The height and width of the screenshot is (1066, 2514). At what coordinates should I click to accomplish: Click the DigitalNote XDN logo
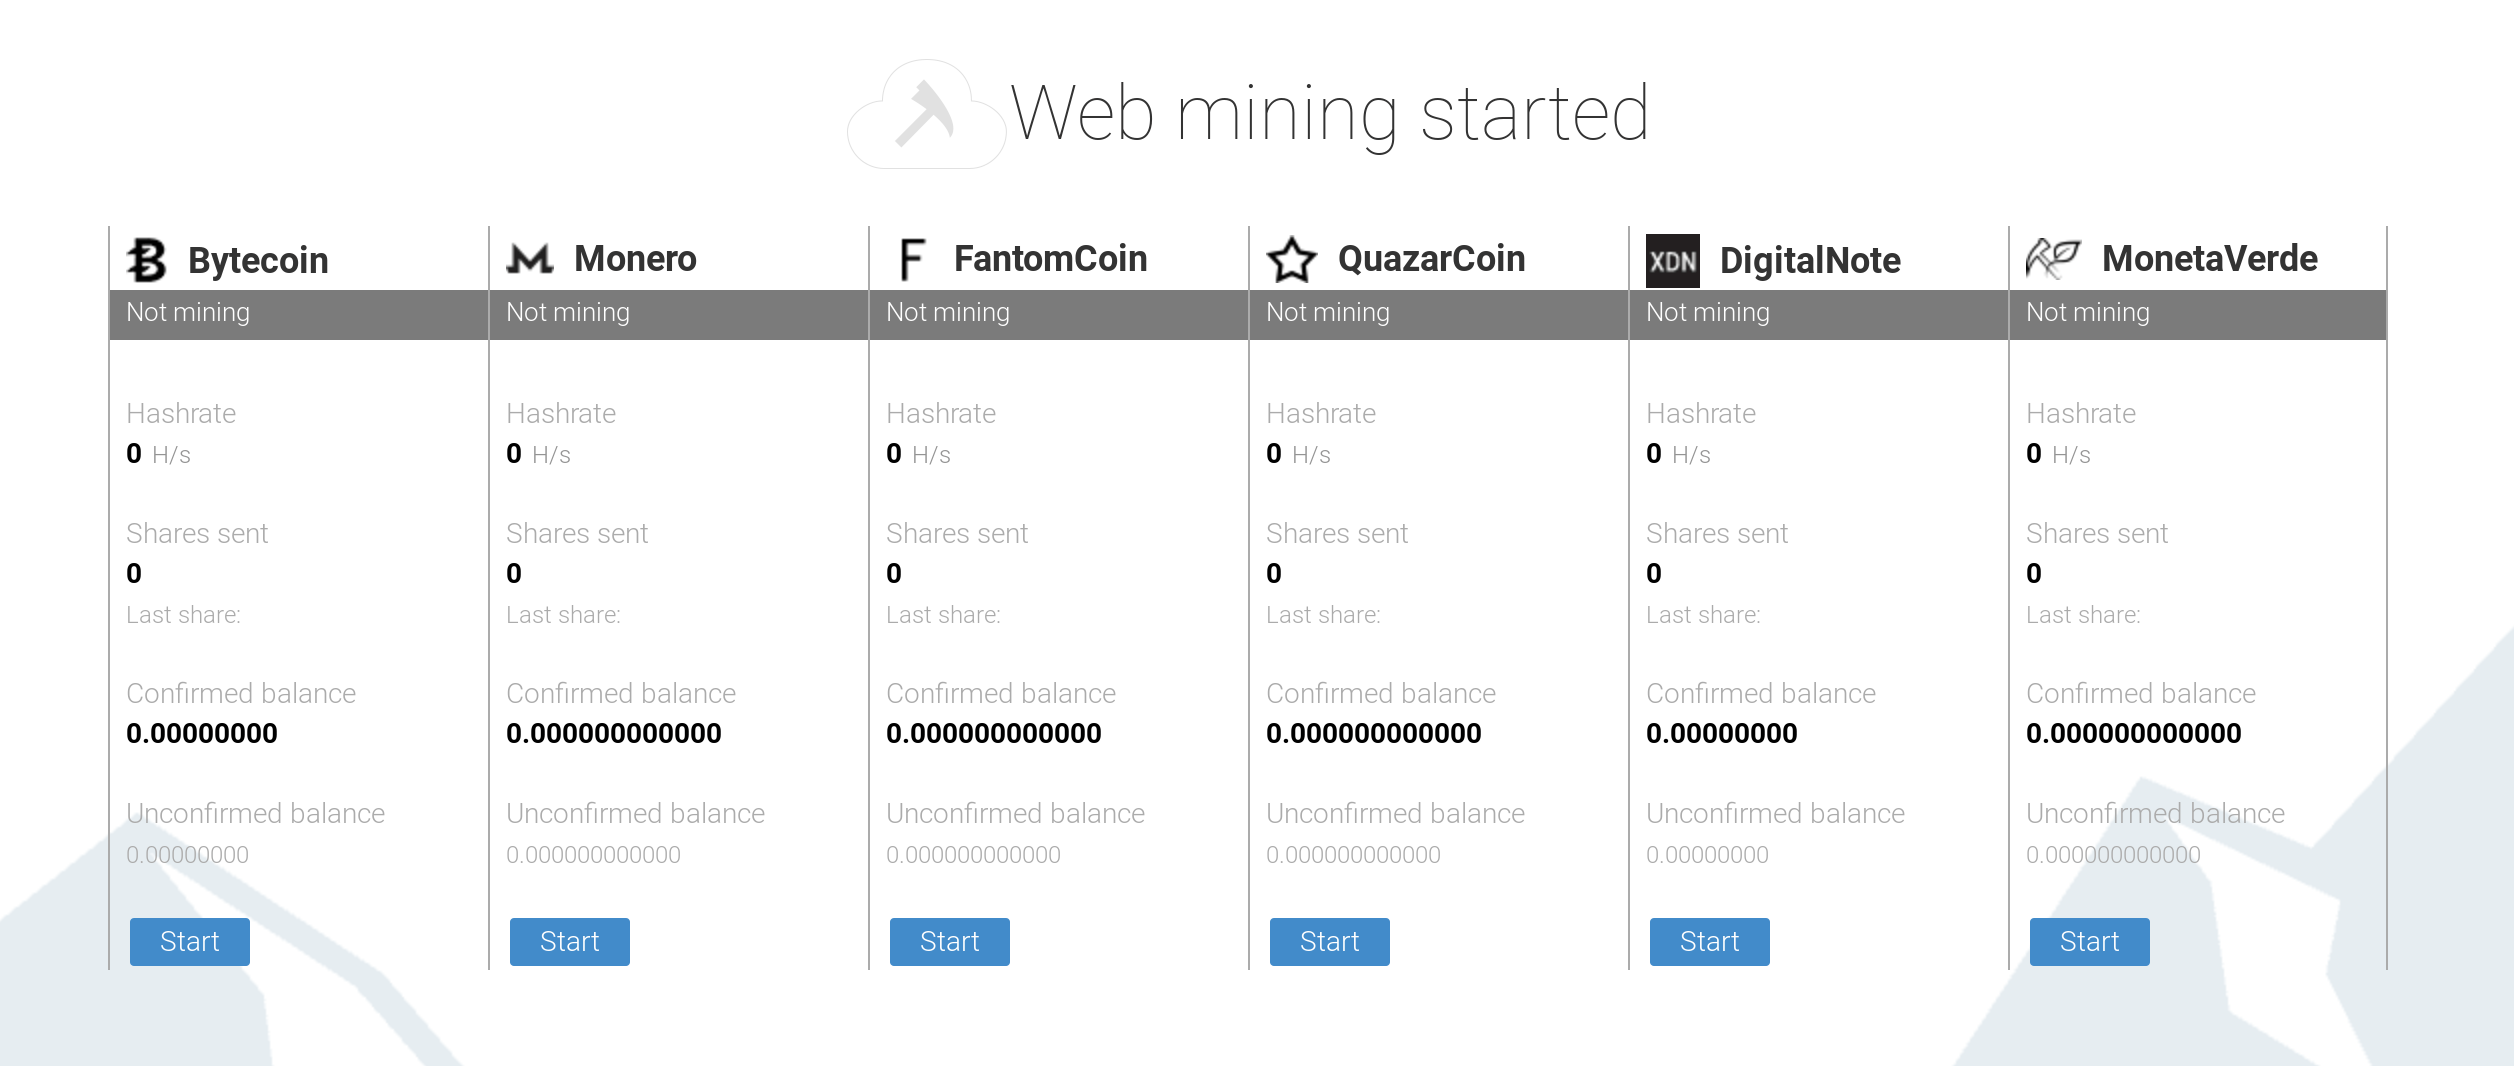pos(1673,261)
